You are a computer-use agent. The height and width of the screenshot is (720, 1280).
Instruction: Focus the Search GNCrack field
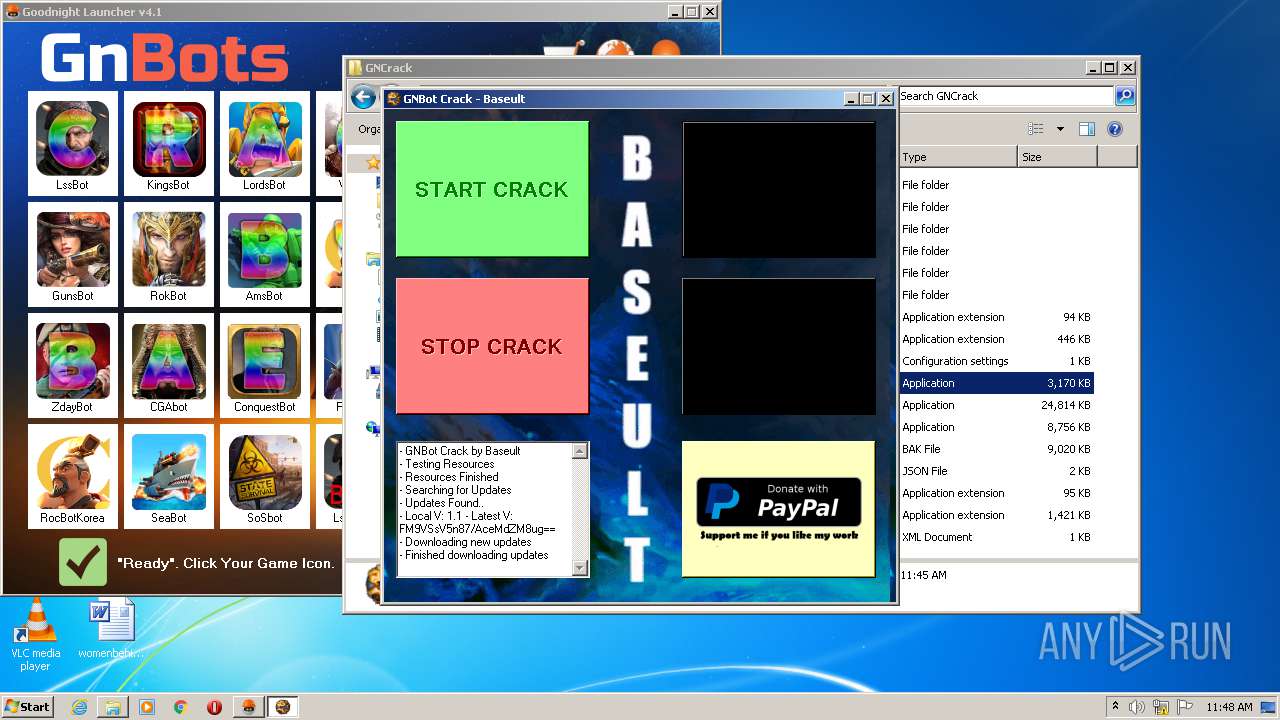(x=1005, y=96)
